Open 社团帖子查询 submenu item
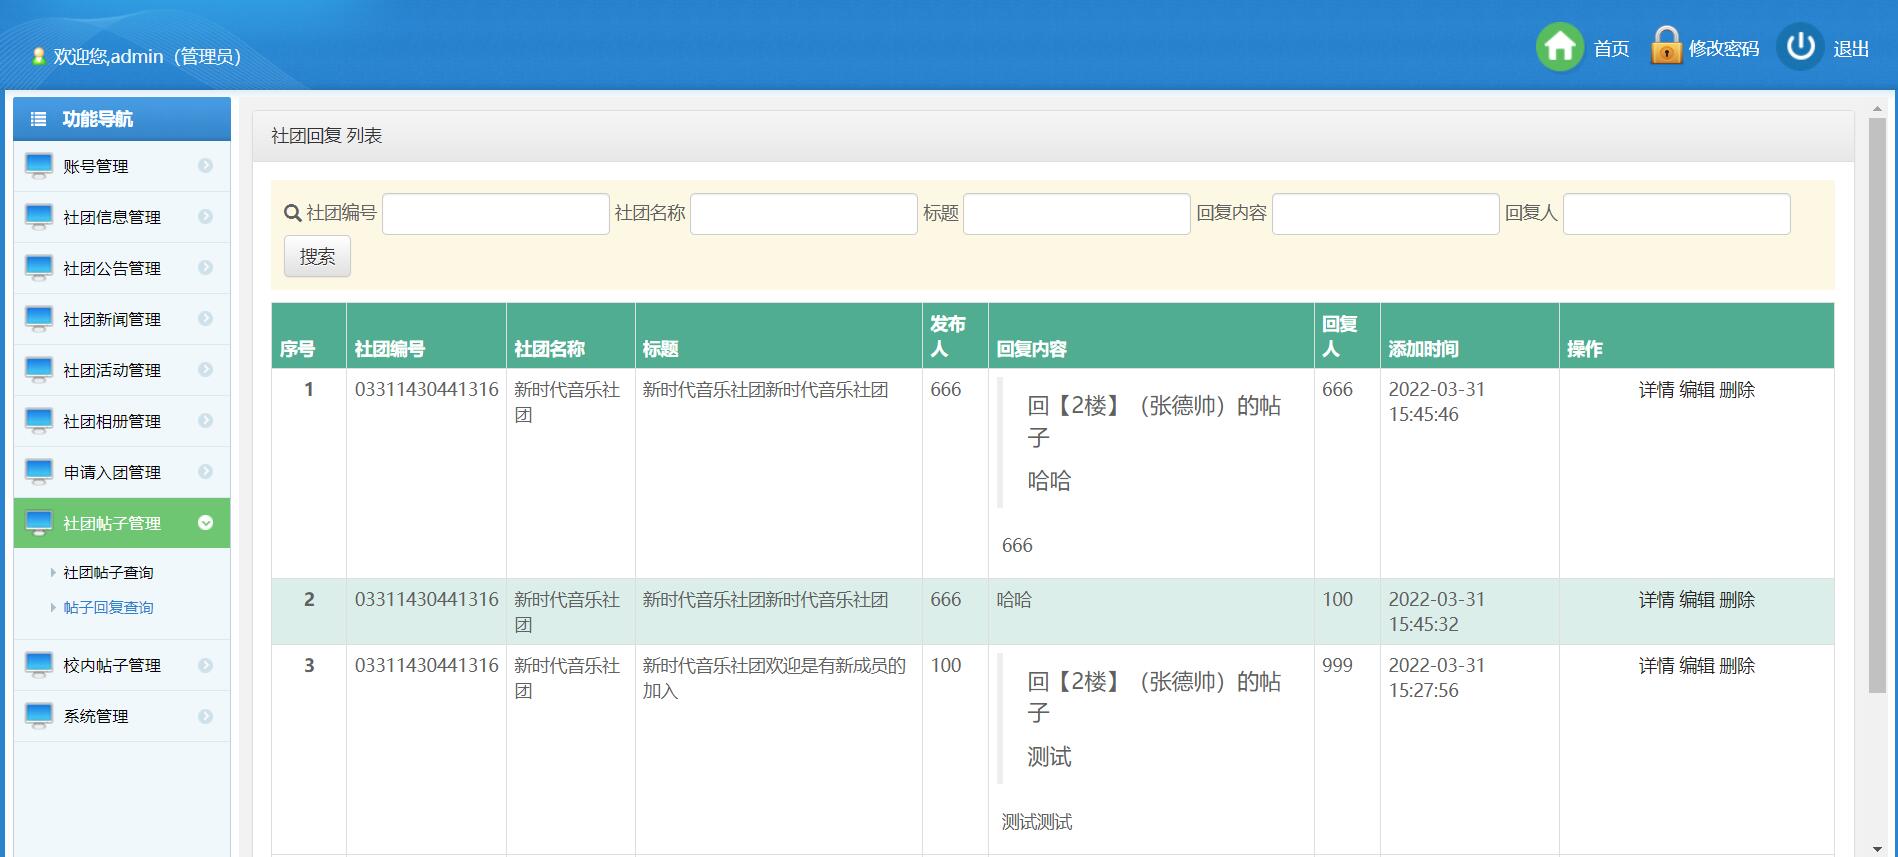The image size is (1898, 857). point(108,573)
